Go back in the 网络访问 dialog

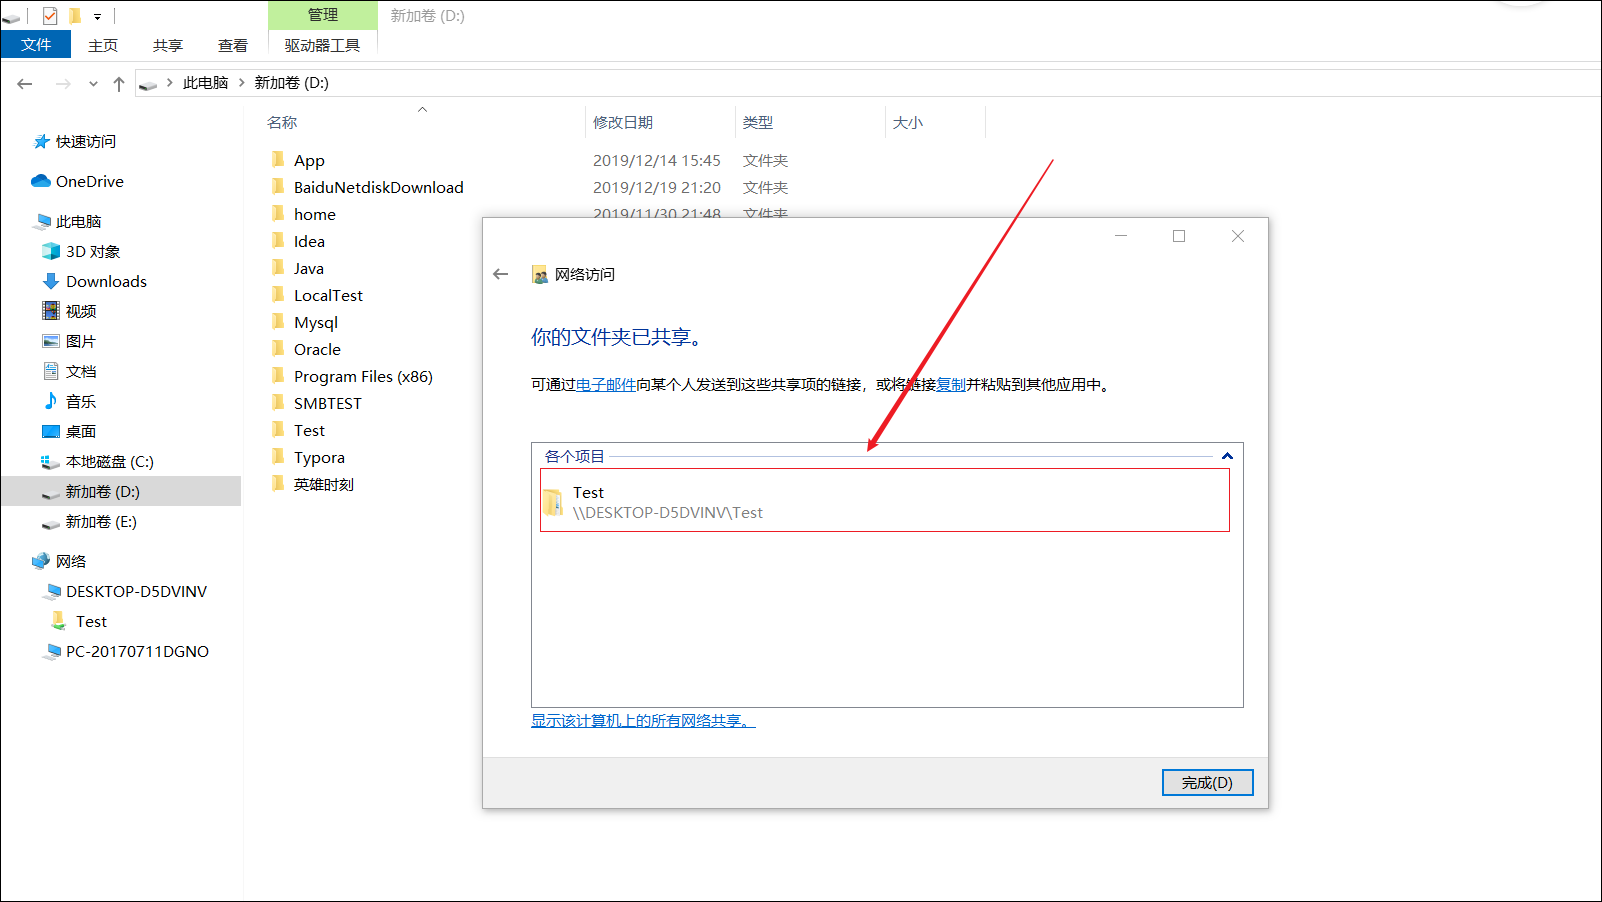pos(501,274)
